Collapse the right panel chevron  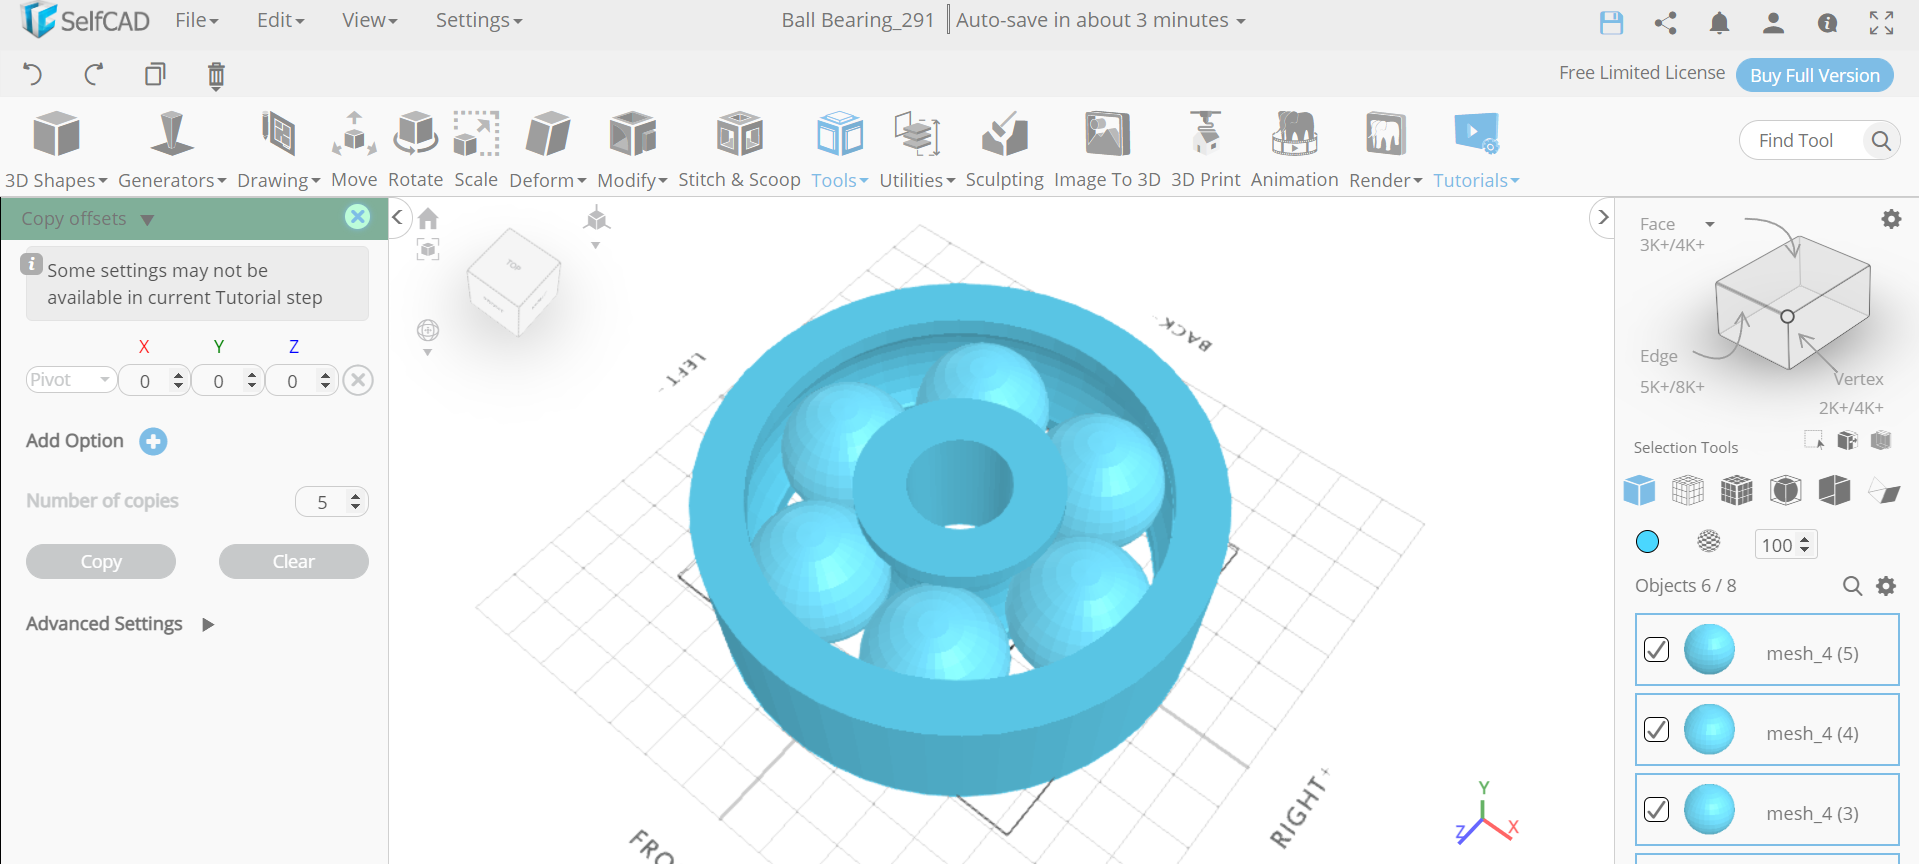(1603, 217)
